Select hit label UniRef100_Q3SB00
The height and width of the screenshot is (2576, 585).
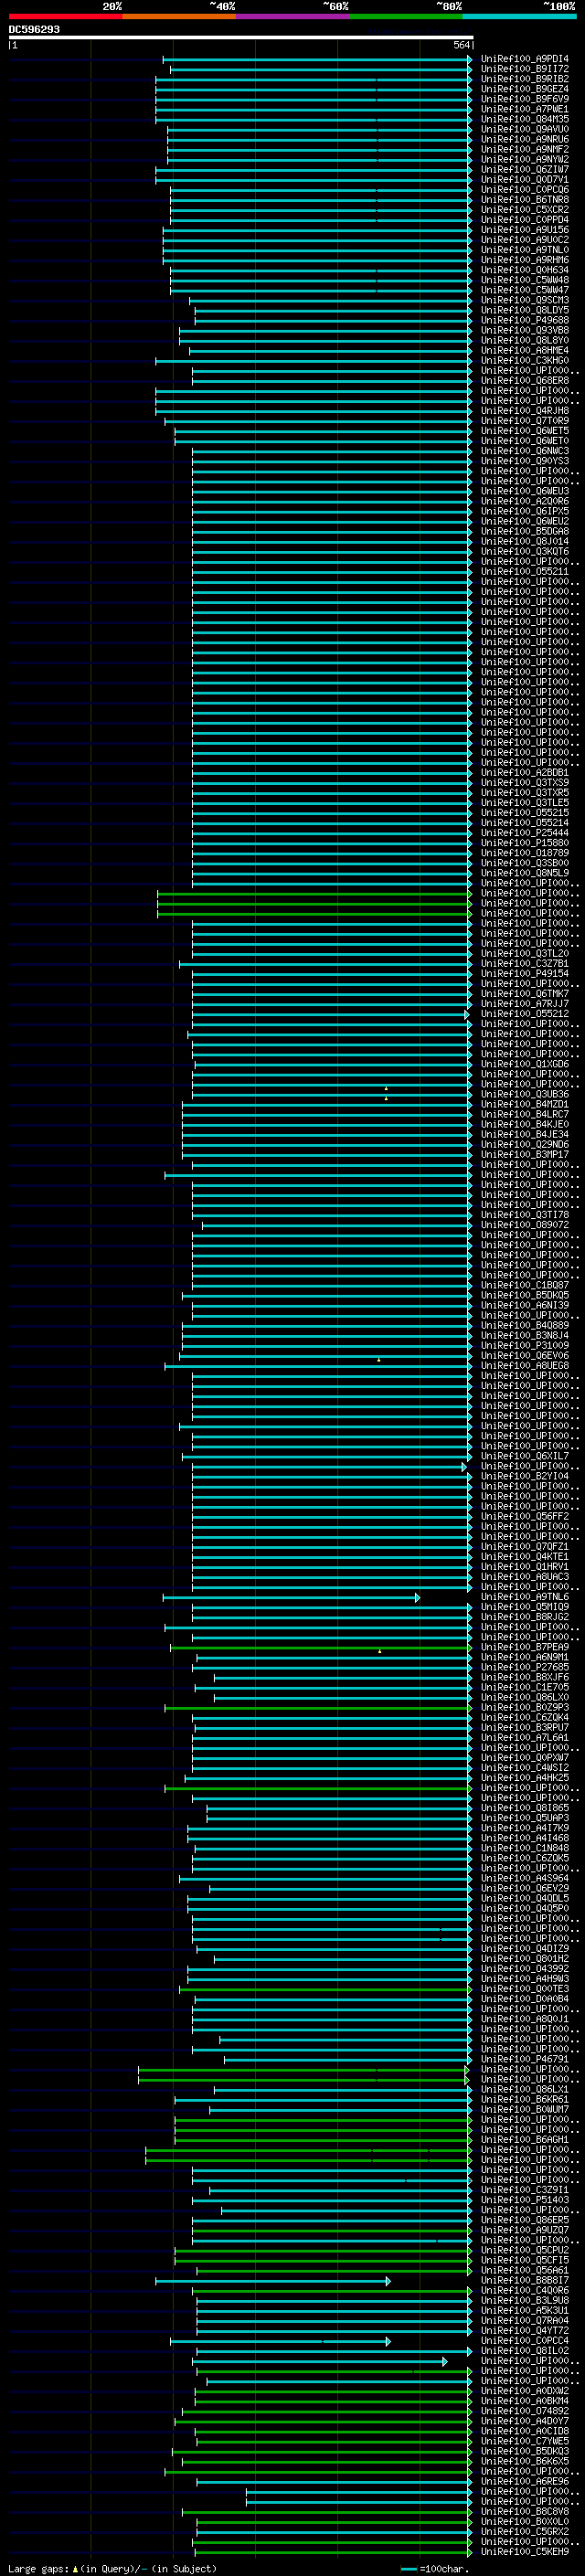pos(524,862)
